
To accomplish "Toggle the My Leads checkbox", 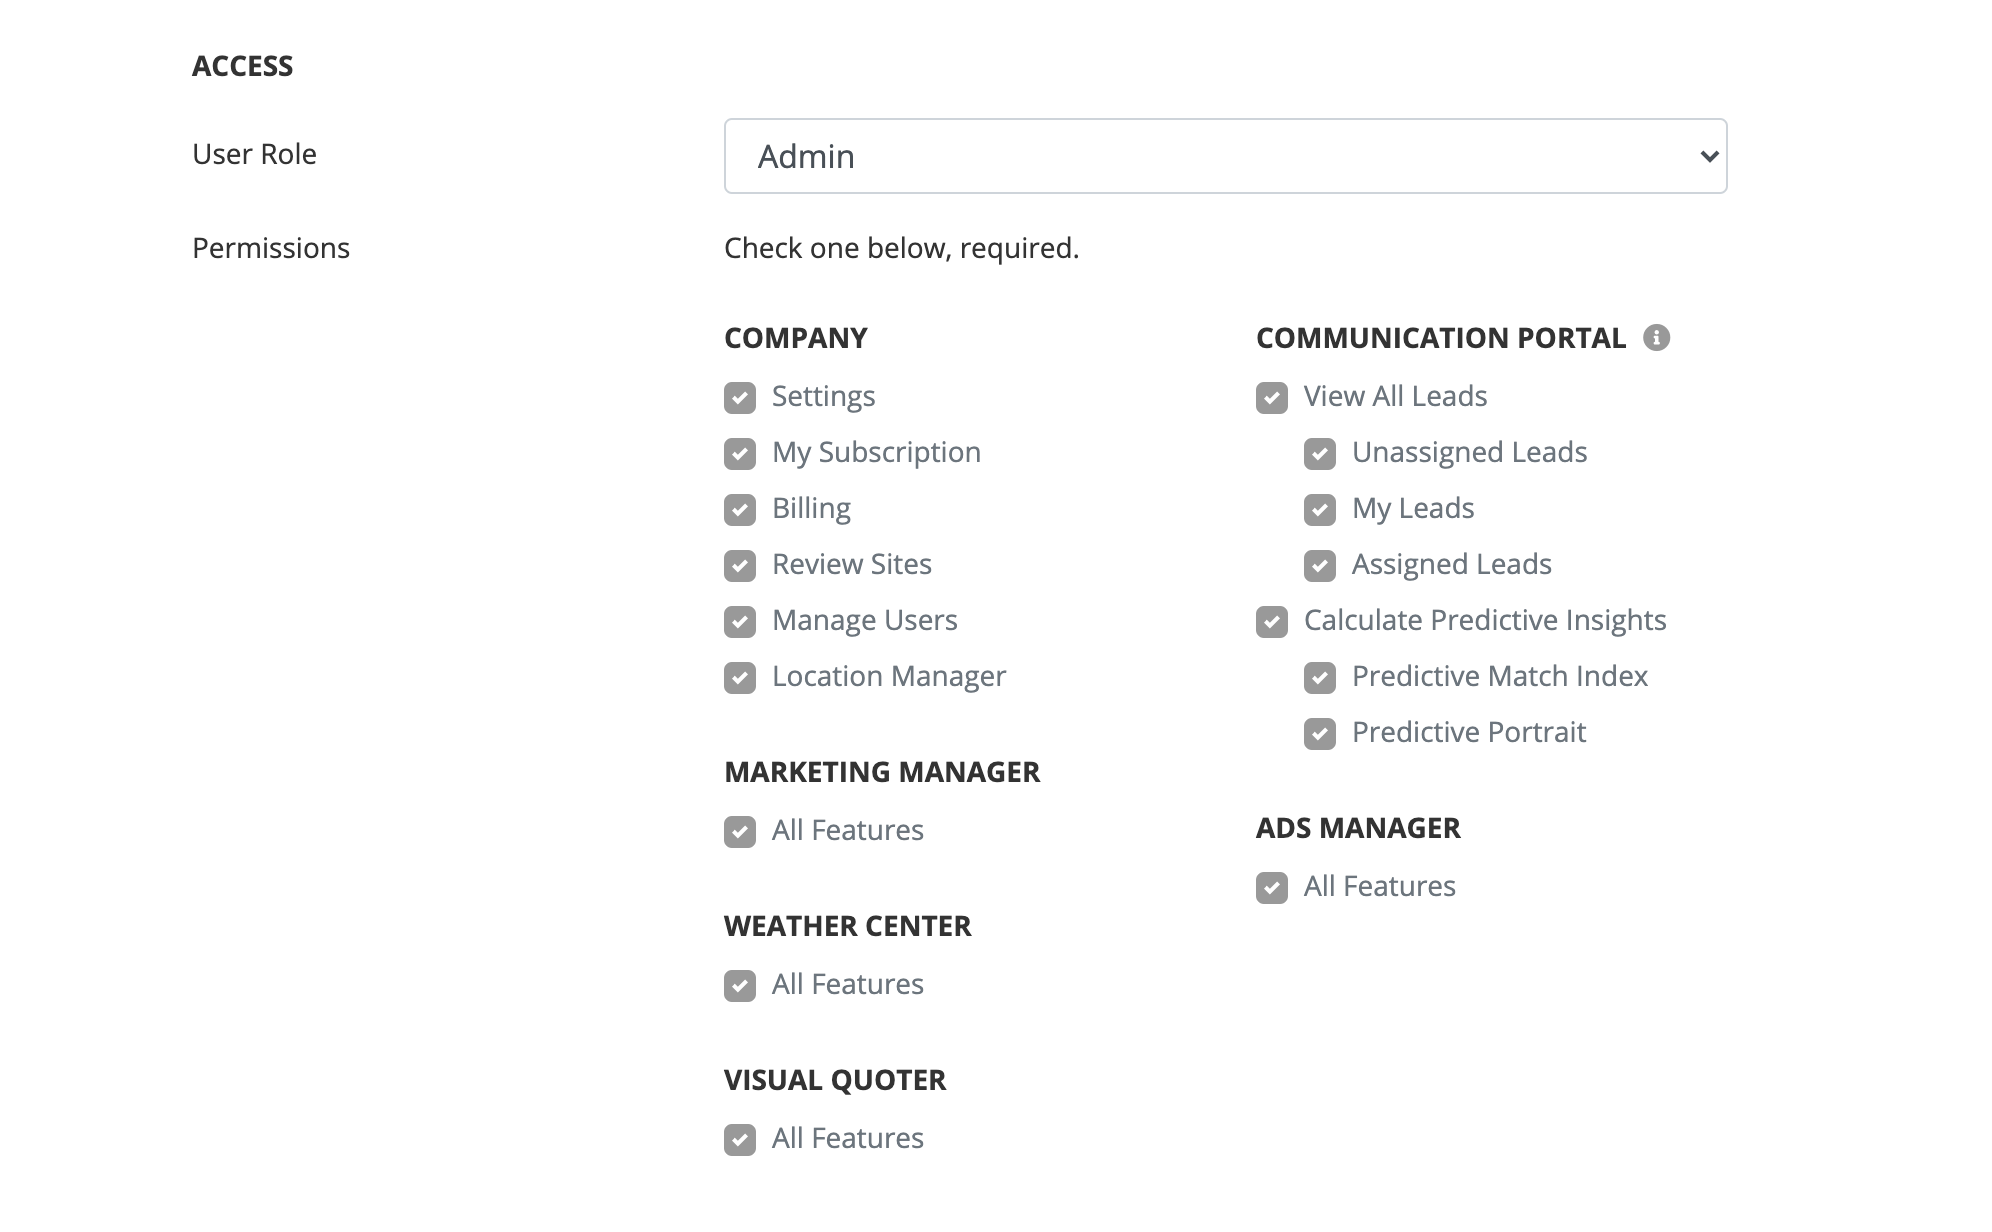I will click(1320, 510).
